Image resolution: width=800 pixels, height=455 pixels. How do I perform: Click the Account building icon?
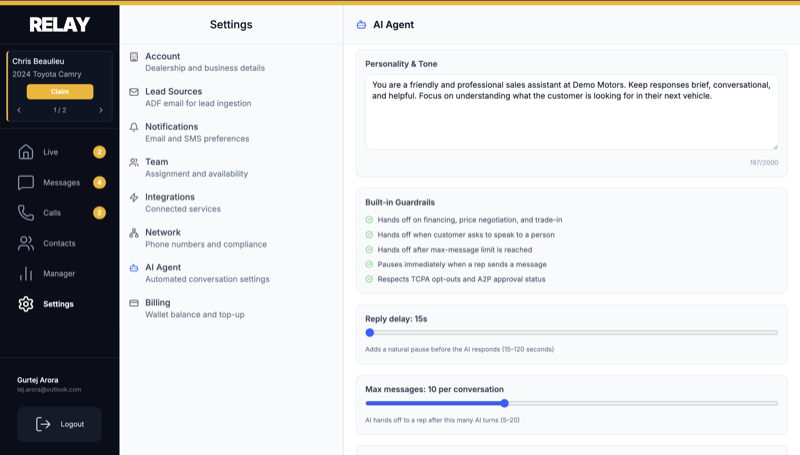click(x=134, y=57)
